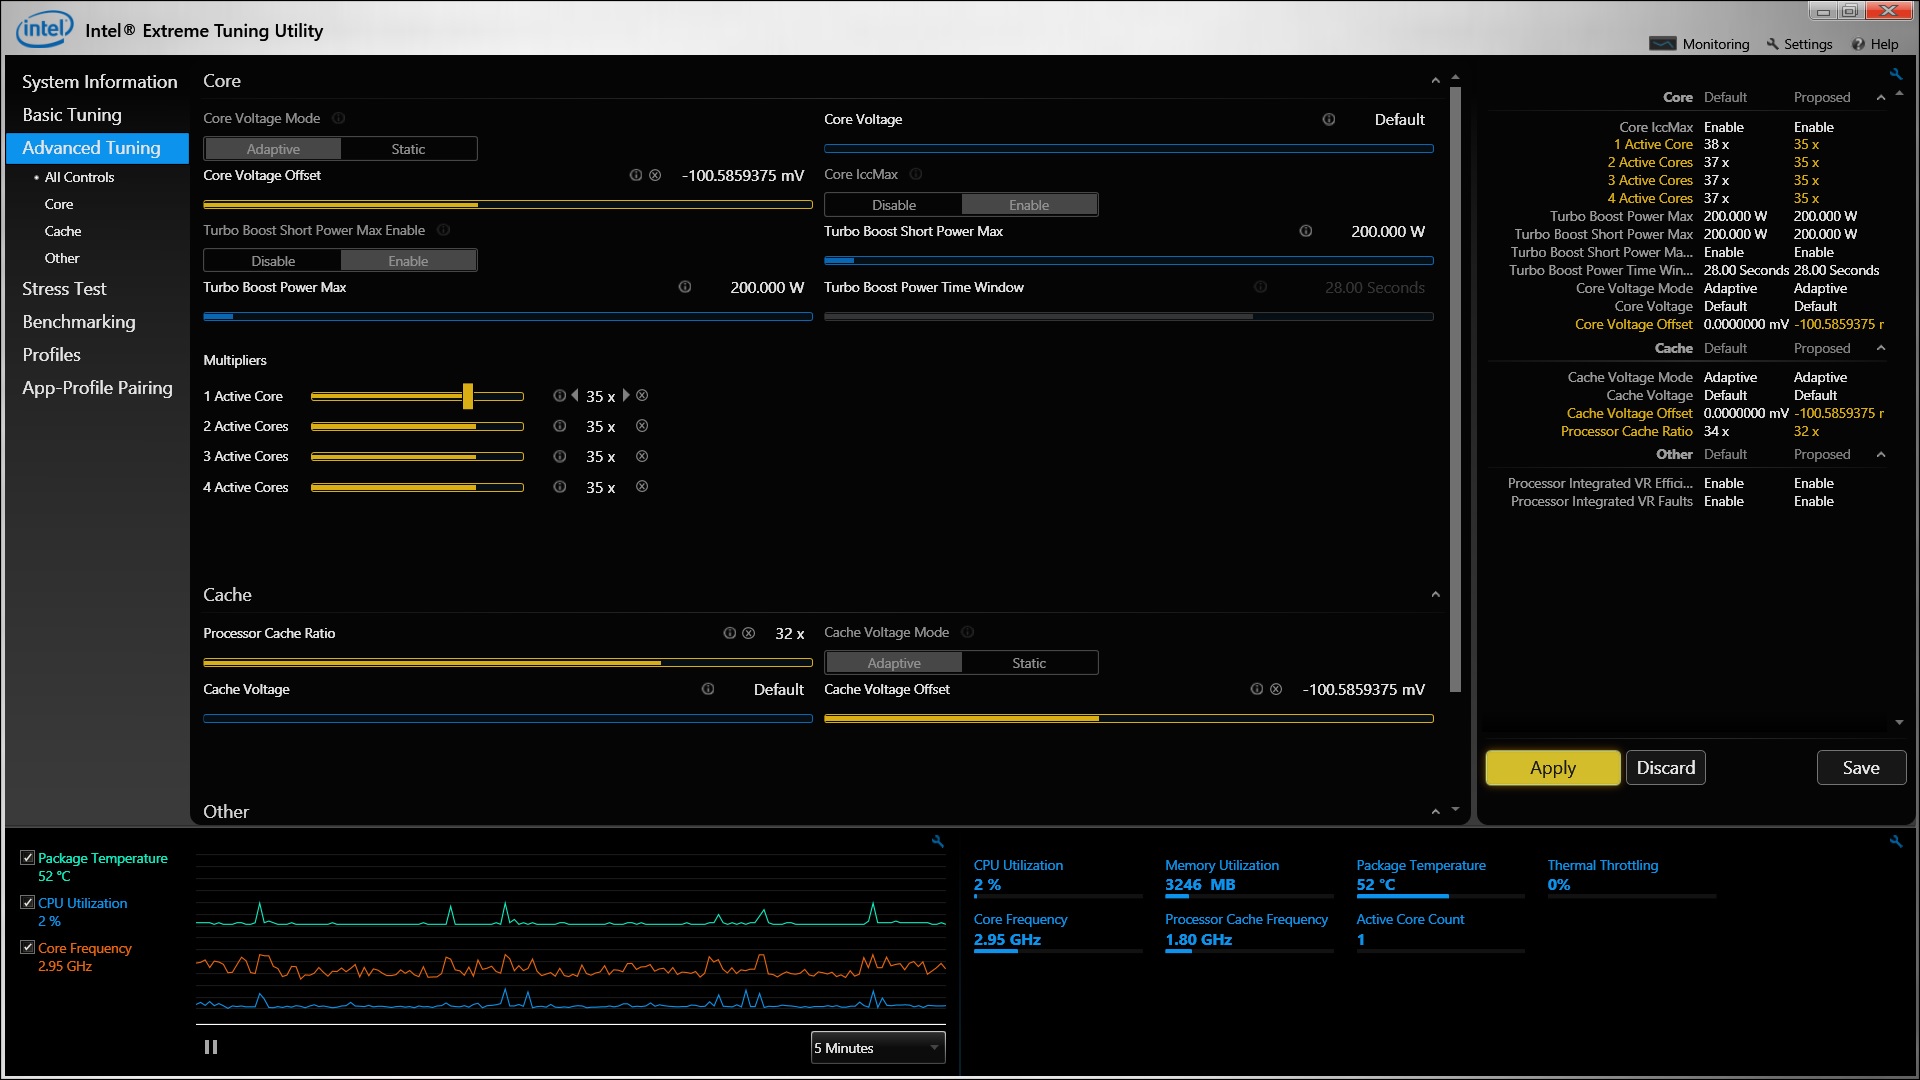This screenshot has width=1920, height=1080.
Task: Reset Cache Voltage Offset x icon
Action: tap(1276, 689)
